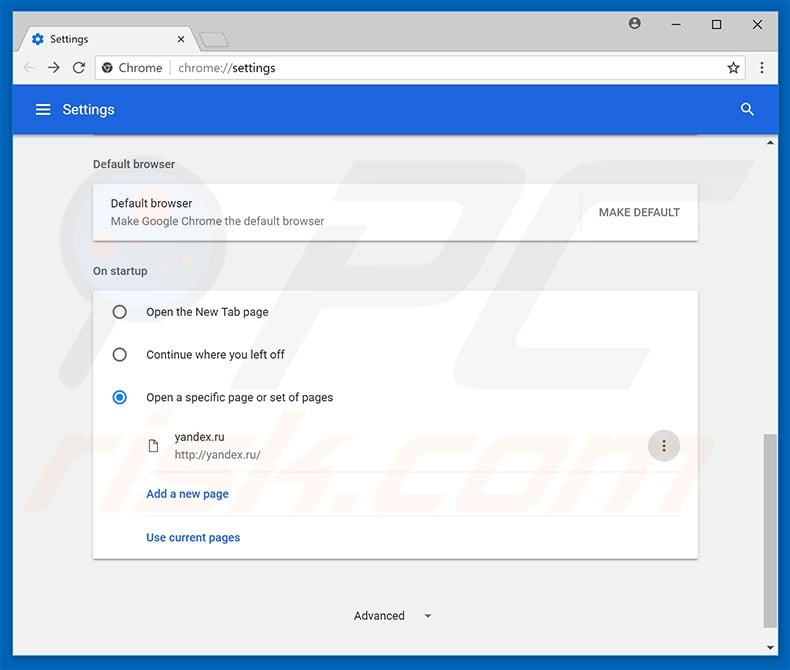Click Use current pages link

[193, 538]
